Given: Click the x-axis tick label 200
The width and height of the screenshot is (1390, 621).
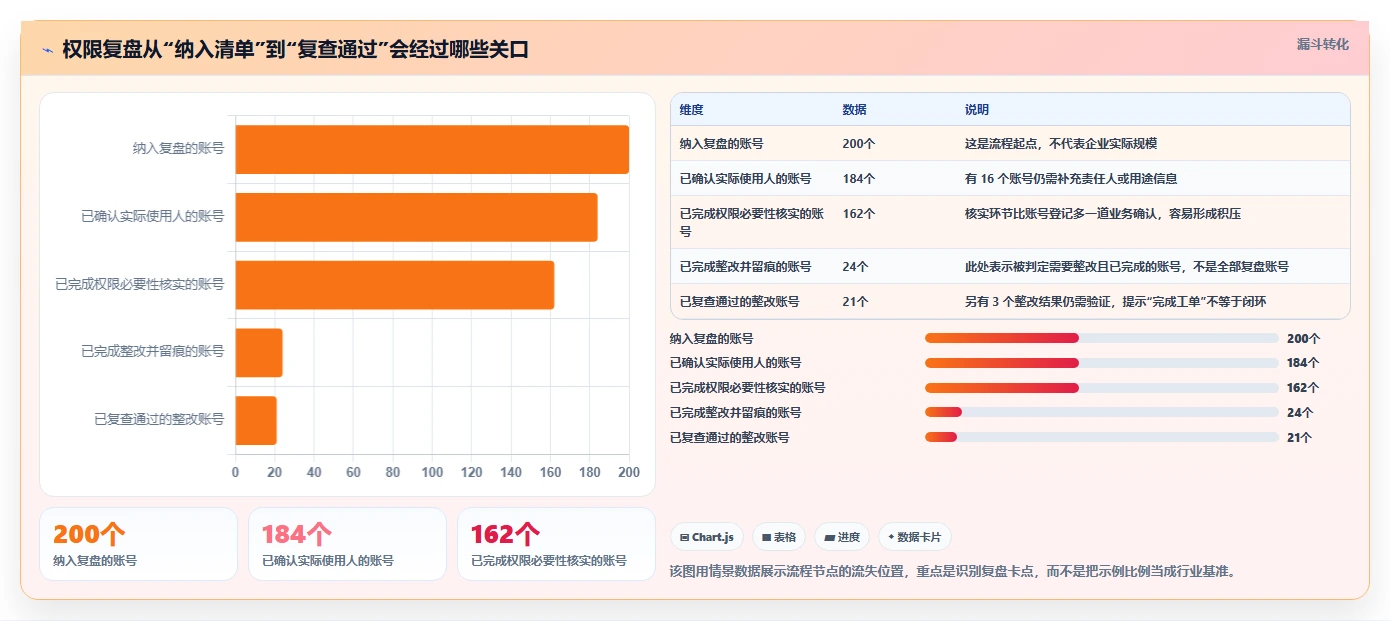Looking at the screenshot, I should tap(629, 472).
